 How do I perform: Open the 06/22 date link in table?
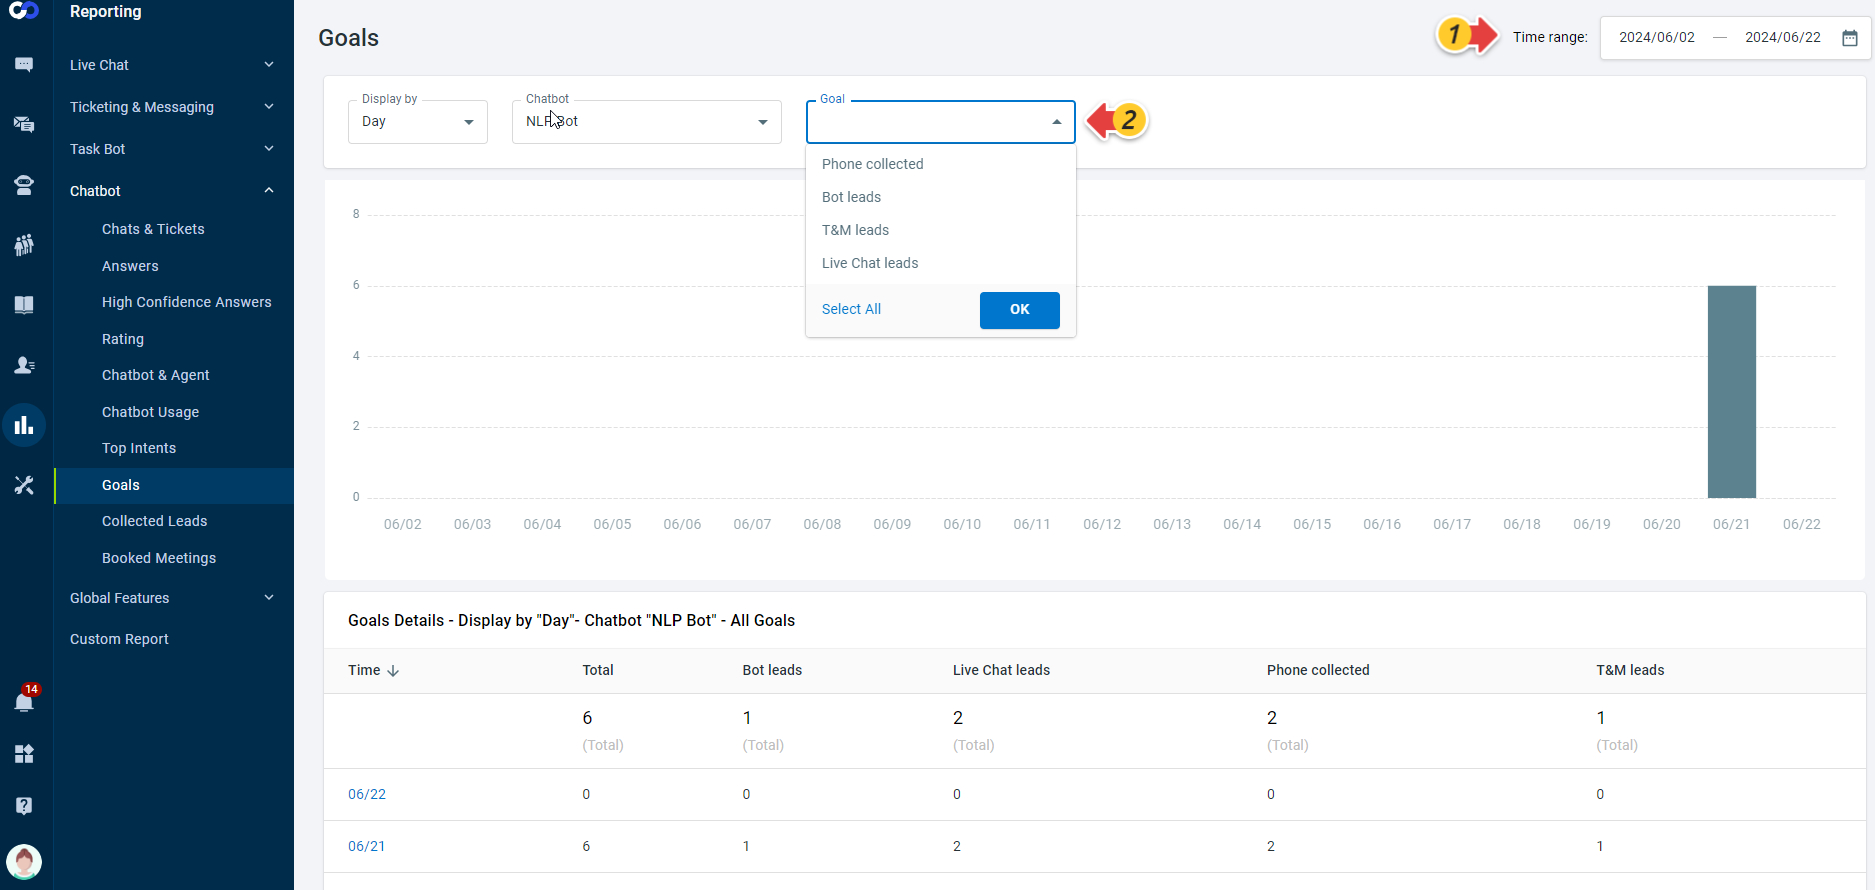(367, 794)
